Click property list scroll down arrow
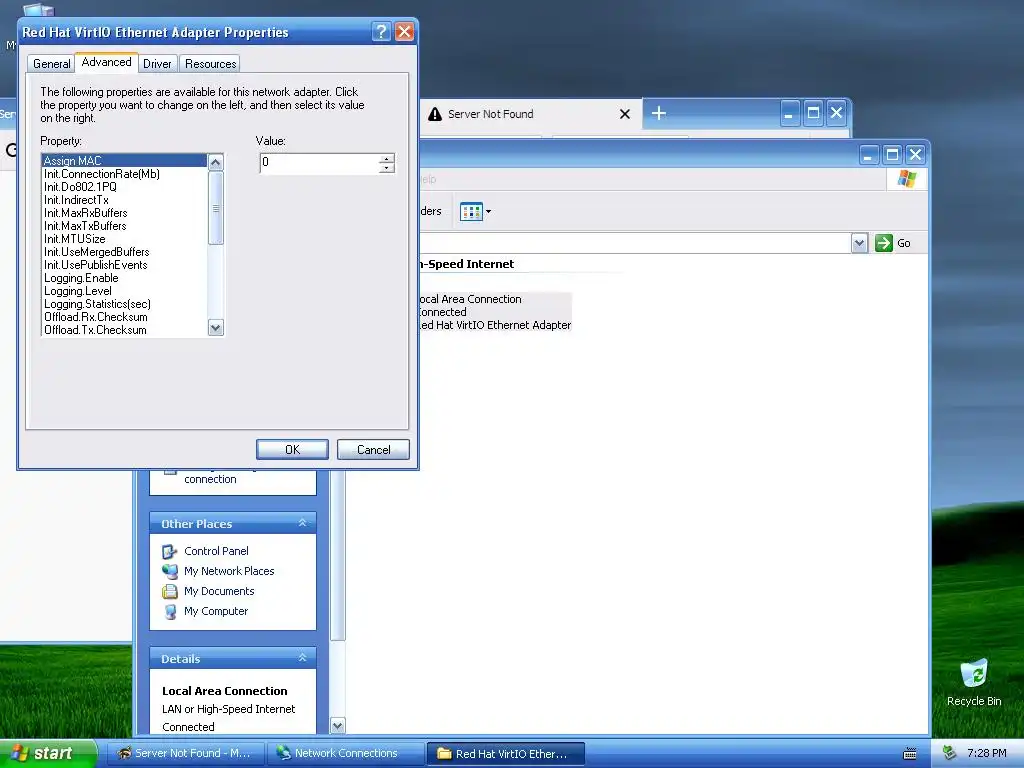Screen dimensions: 1024x768 [x=216, y=328]
